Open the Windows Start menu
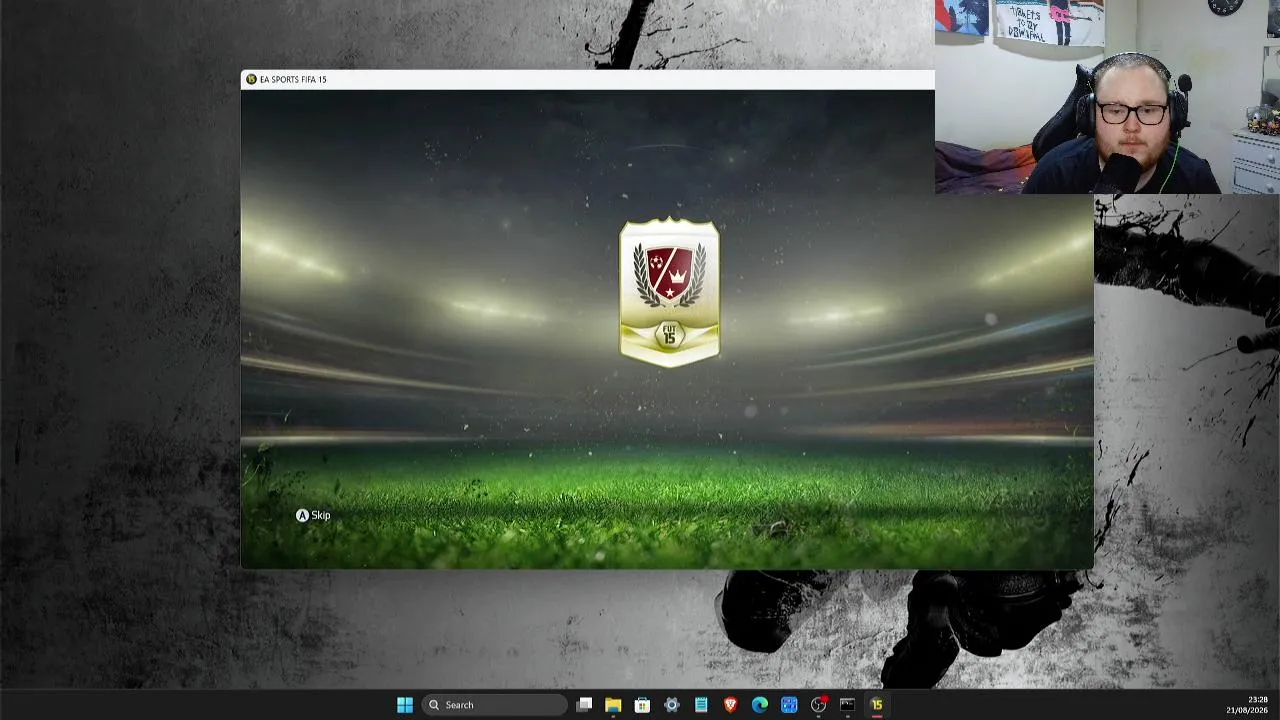Image resolution: width=1280 pixels, height=720 pixels. [405, 705]
